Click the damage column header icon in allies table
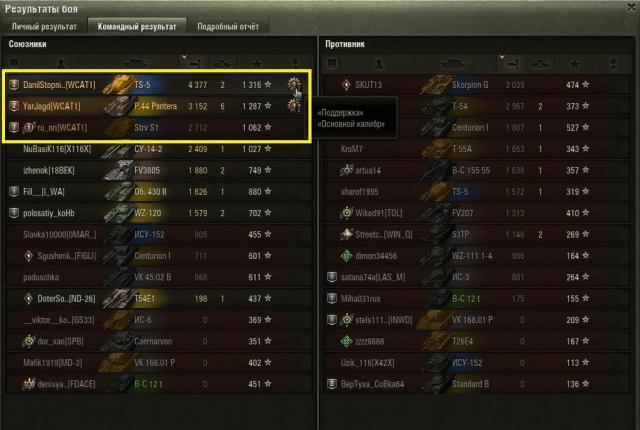The width and height of the screenshot is (640, 430). 194,63
